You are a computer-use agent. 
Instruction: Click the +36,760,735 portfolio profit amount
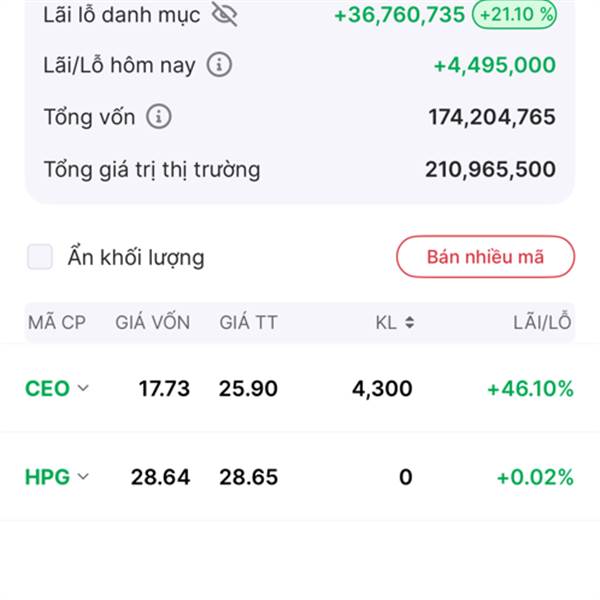tap(399, 14)
